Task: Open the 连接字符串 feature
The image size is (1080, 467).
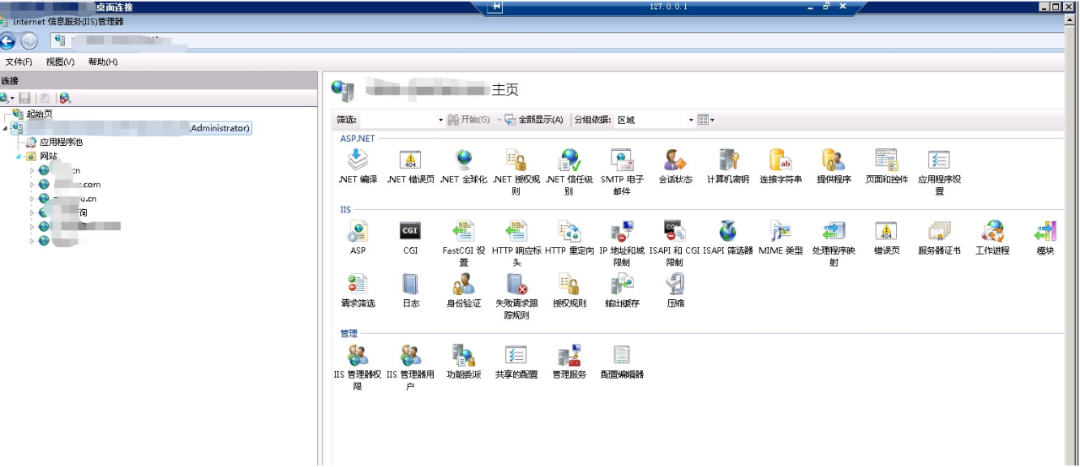Action: point(780,167)
